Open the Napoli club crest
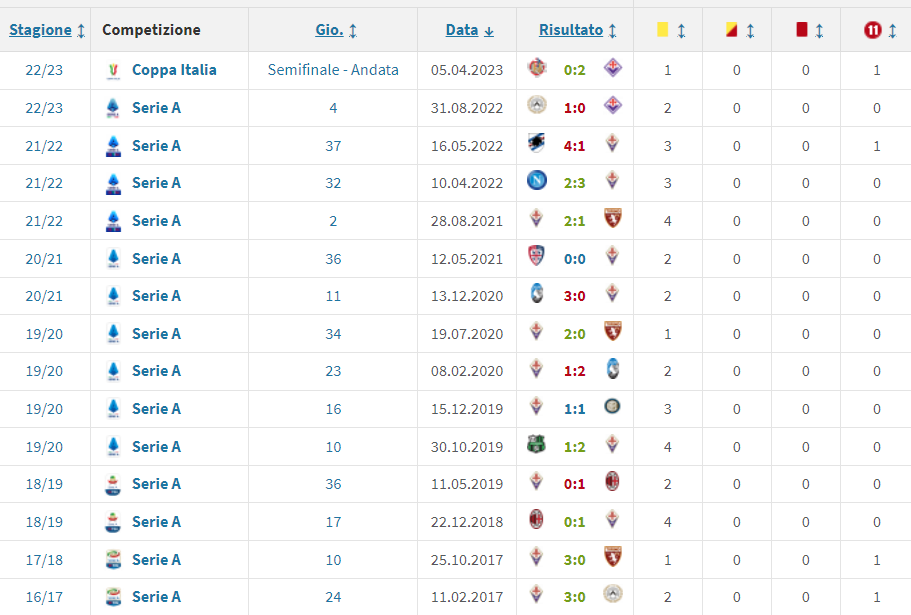 pyautogui.click(x=537, y=182)
